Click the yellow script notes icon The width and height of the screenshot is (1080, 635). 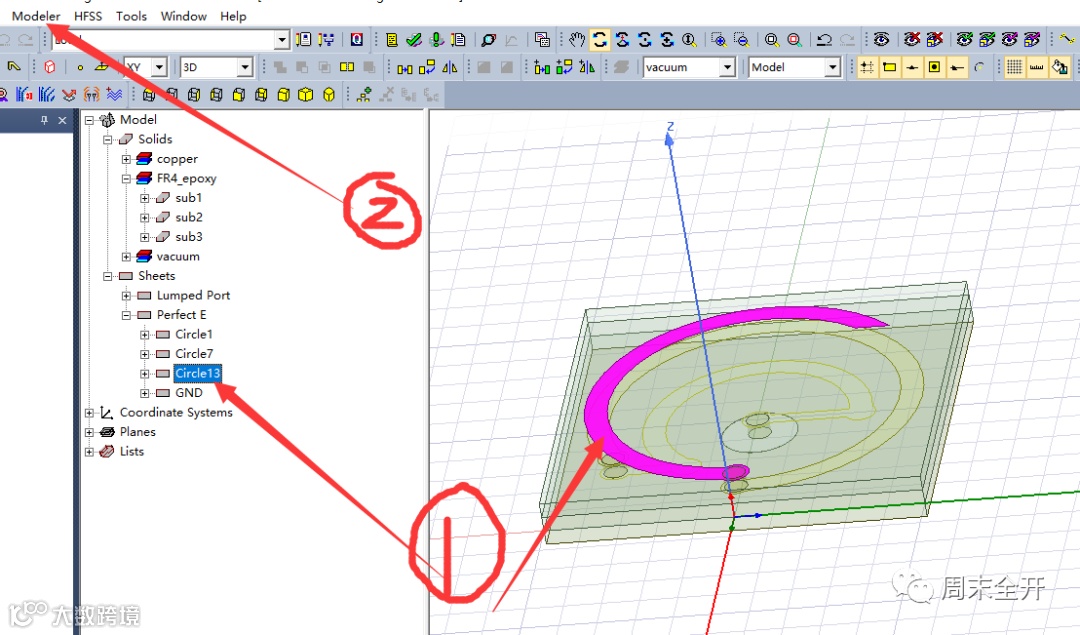(x=392, y=40)
